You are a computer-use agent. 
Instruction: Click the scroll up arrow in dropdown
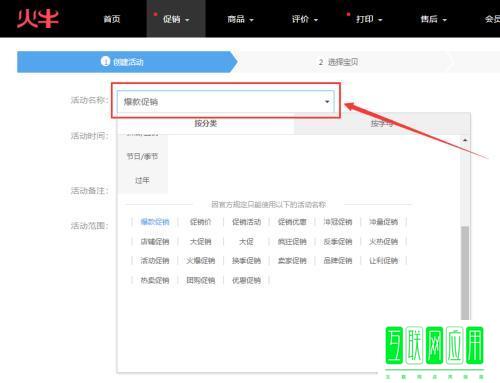pyautogui.click(x=465, y=140)
